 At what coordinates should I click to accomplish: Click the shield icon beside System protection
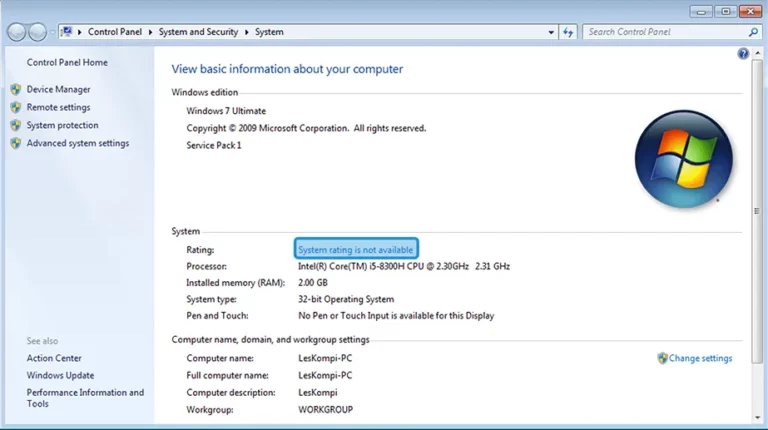click(x=16, y=125)
